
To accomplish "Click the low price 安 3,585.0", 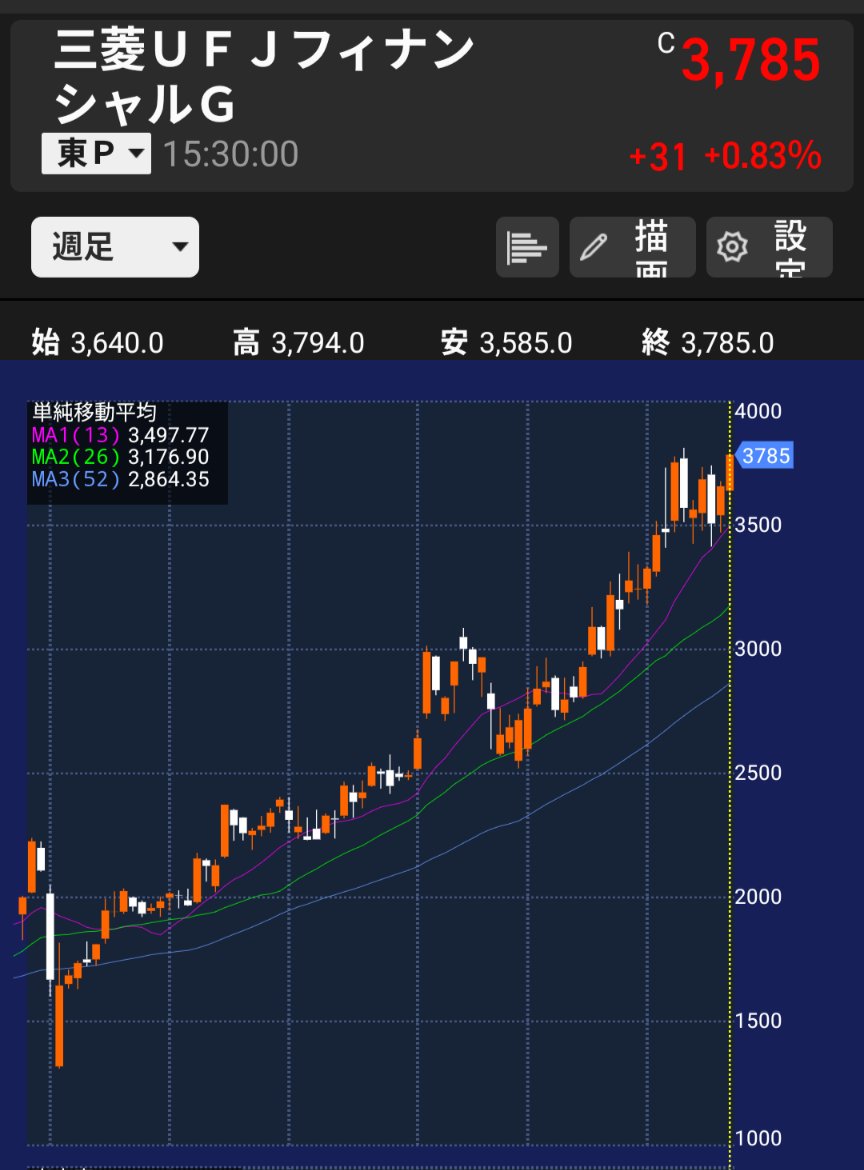I will point(506,343).
